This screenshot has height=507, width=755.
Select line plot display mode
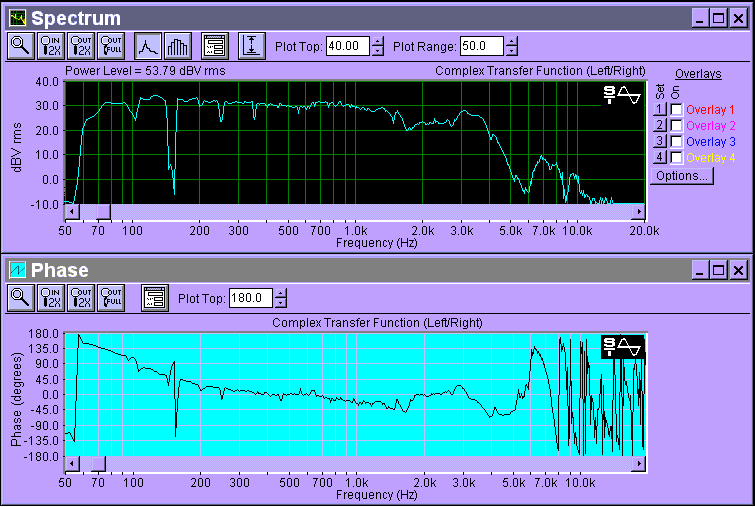[x=148, y=45]
